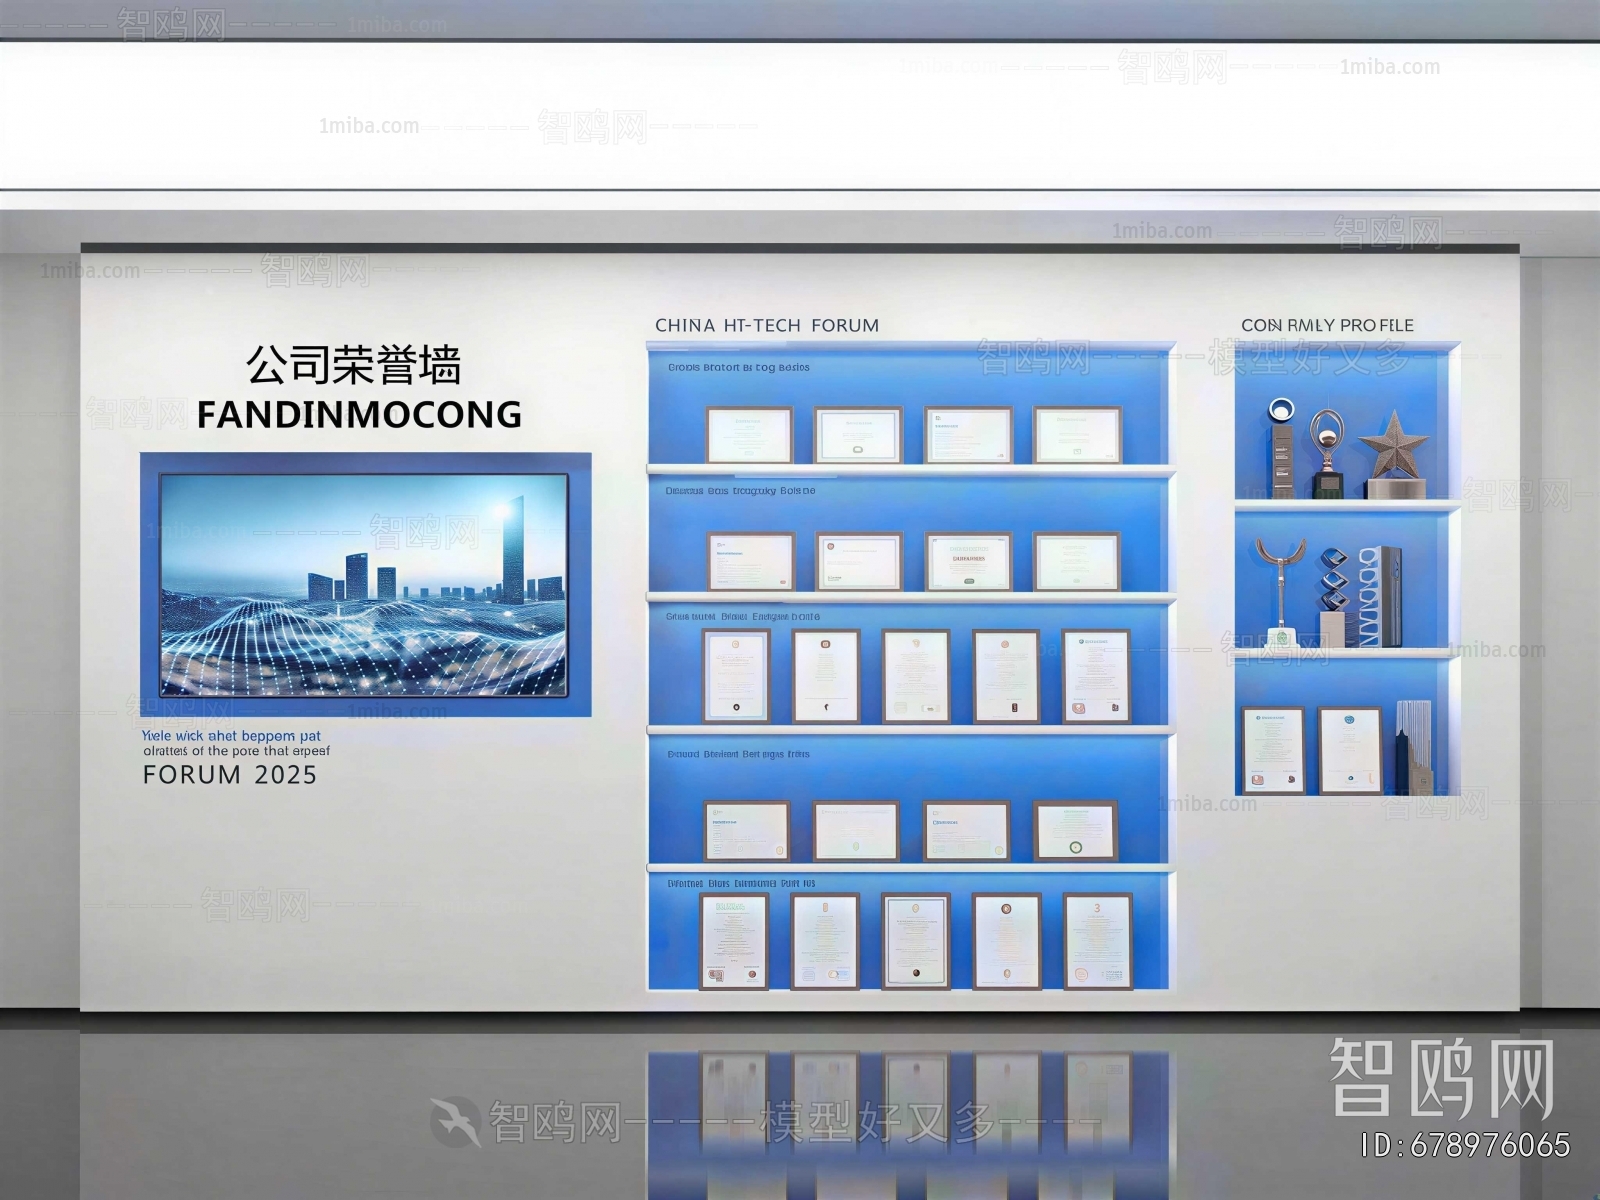Select the tall blue patterned block trophy

coord(1383,596)
